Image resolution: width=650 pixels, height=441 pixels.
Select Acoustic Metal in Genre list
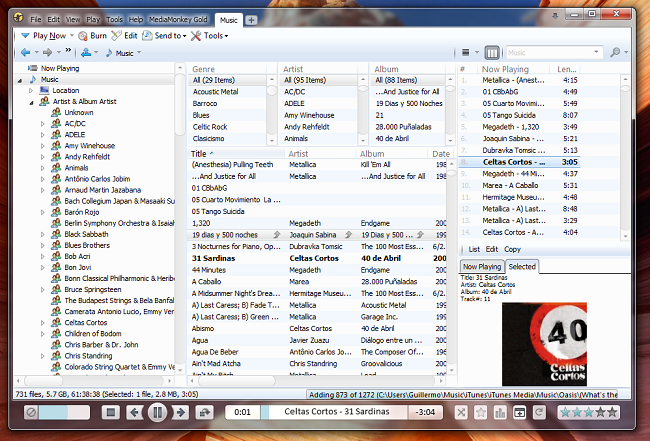[x=227, y=92]
